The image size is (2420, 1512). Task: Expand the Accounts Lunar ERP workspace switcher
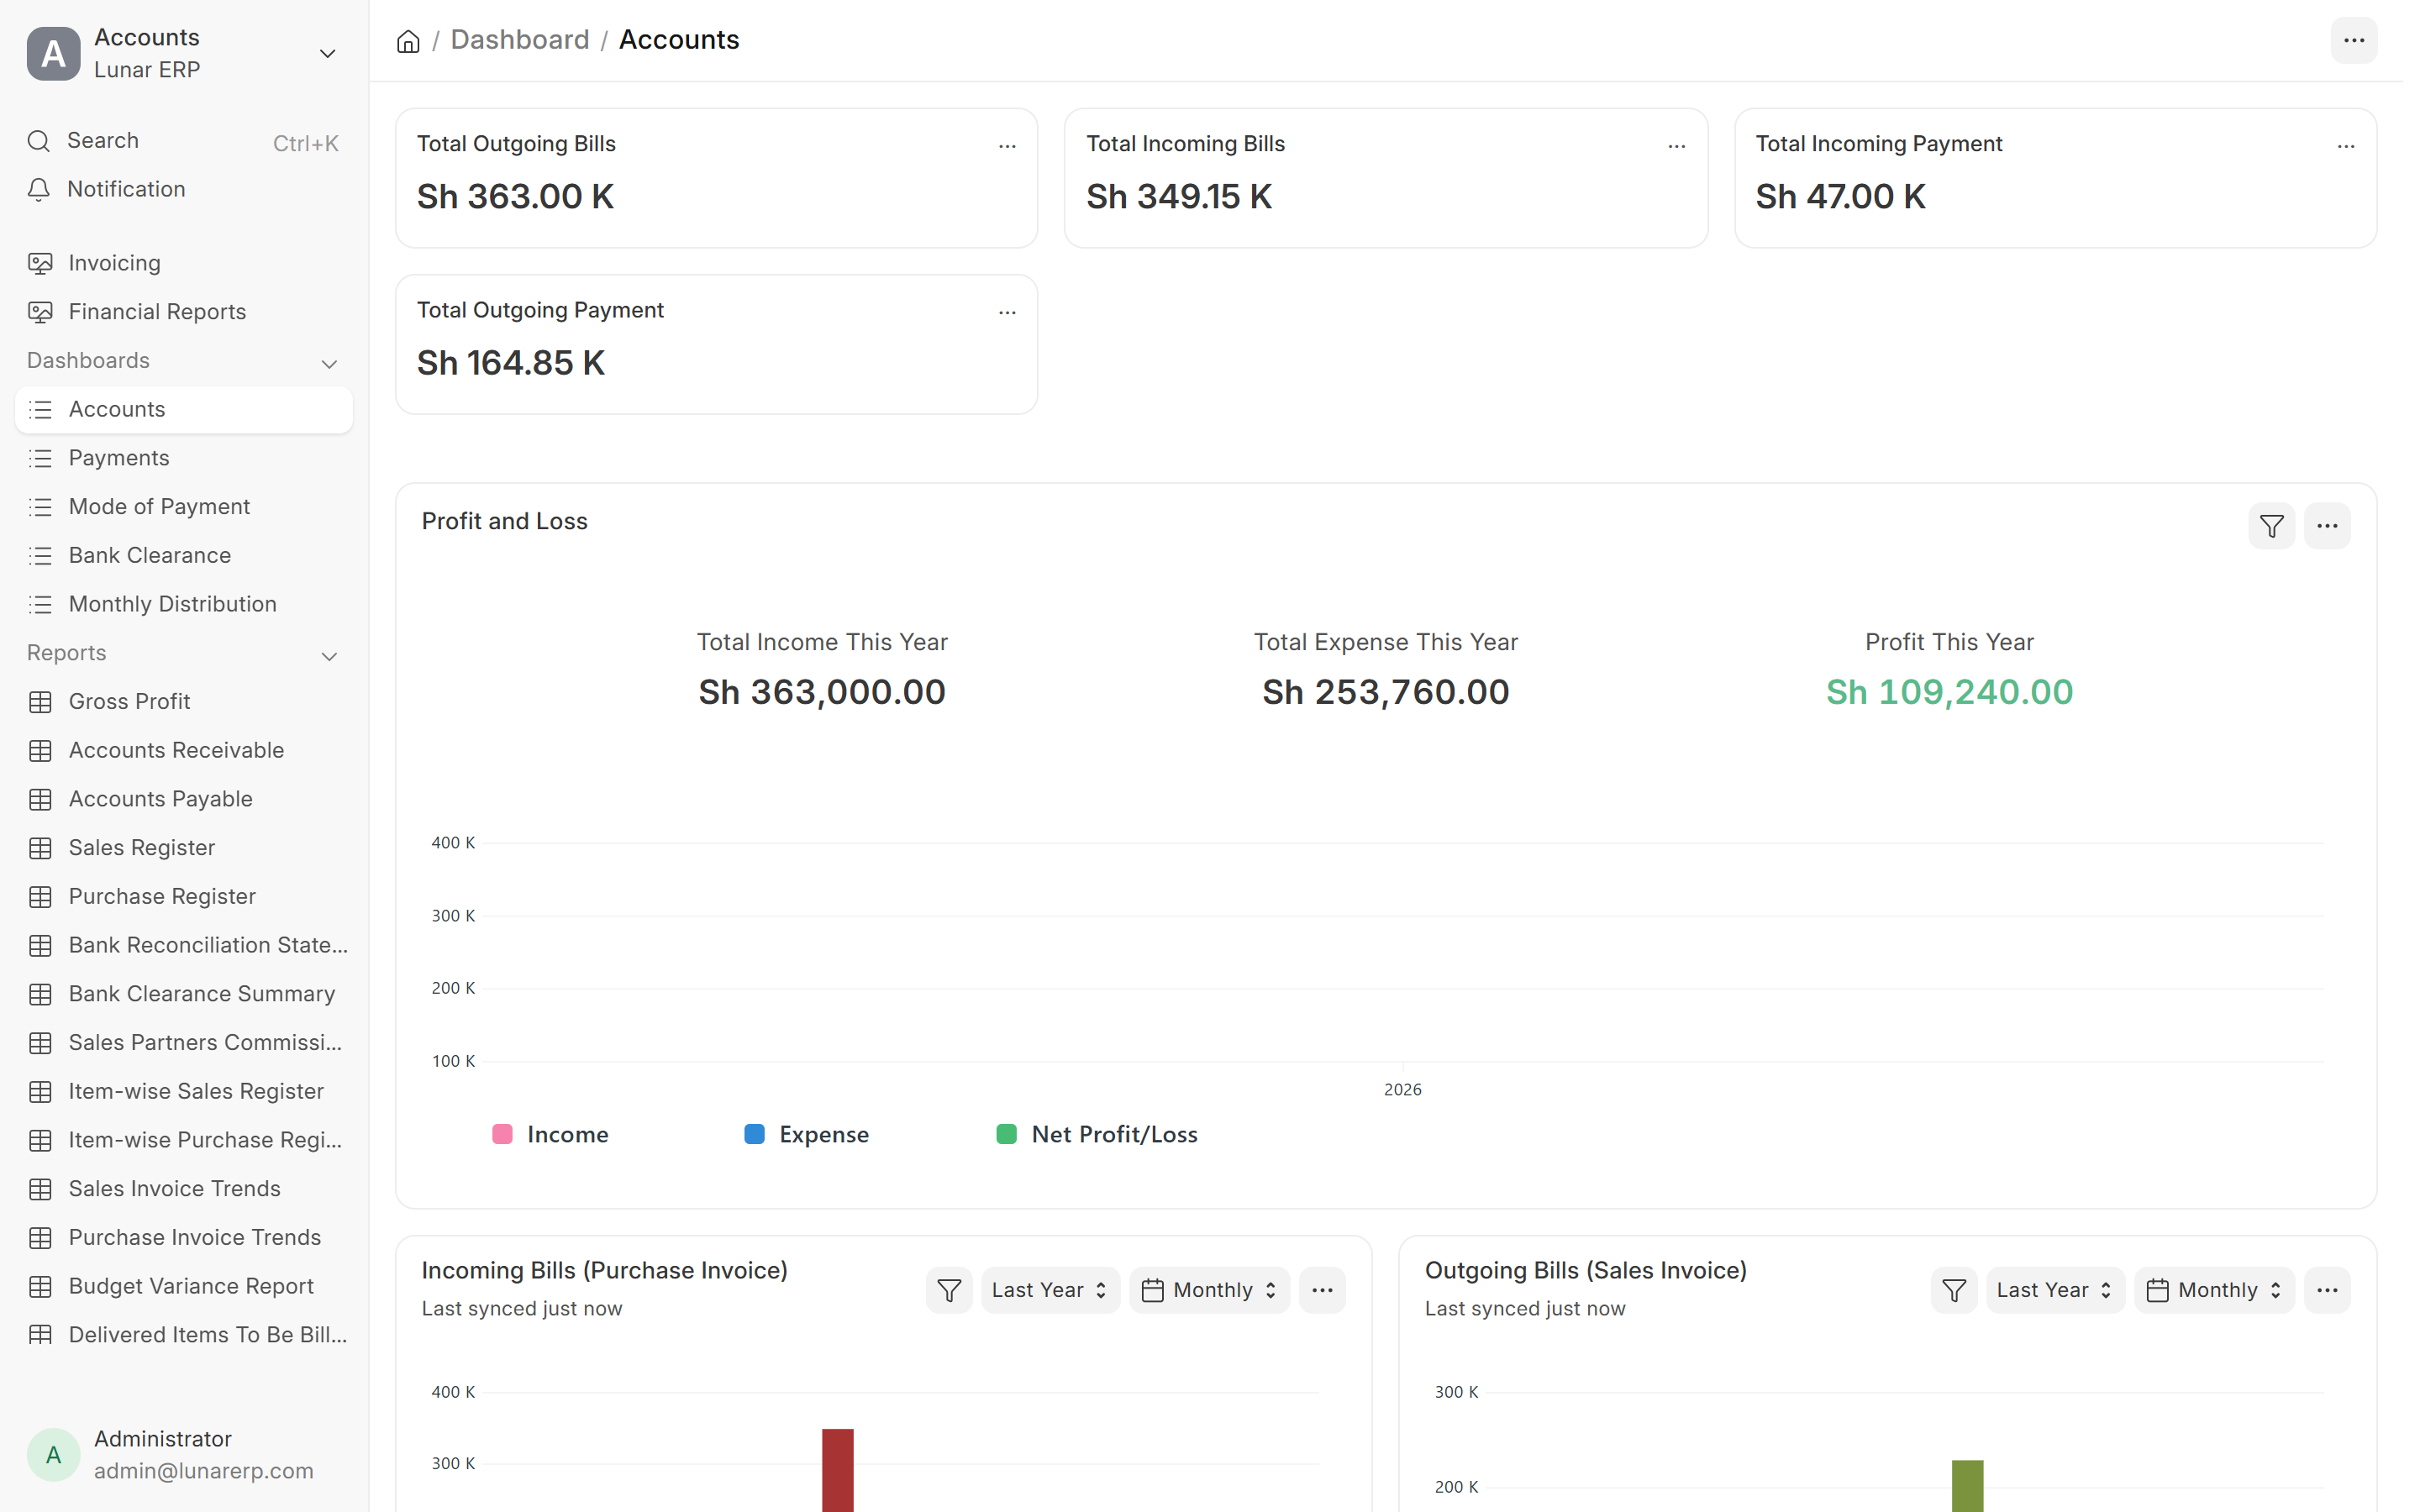(327, 53)
